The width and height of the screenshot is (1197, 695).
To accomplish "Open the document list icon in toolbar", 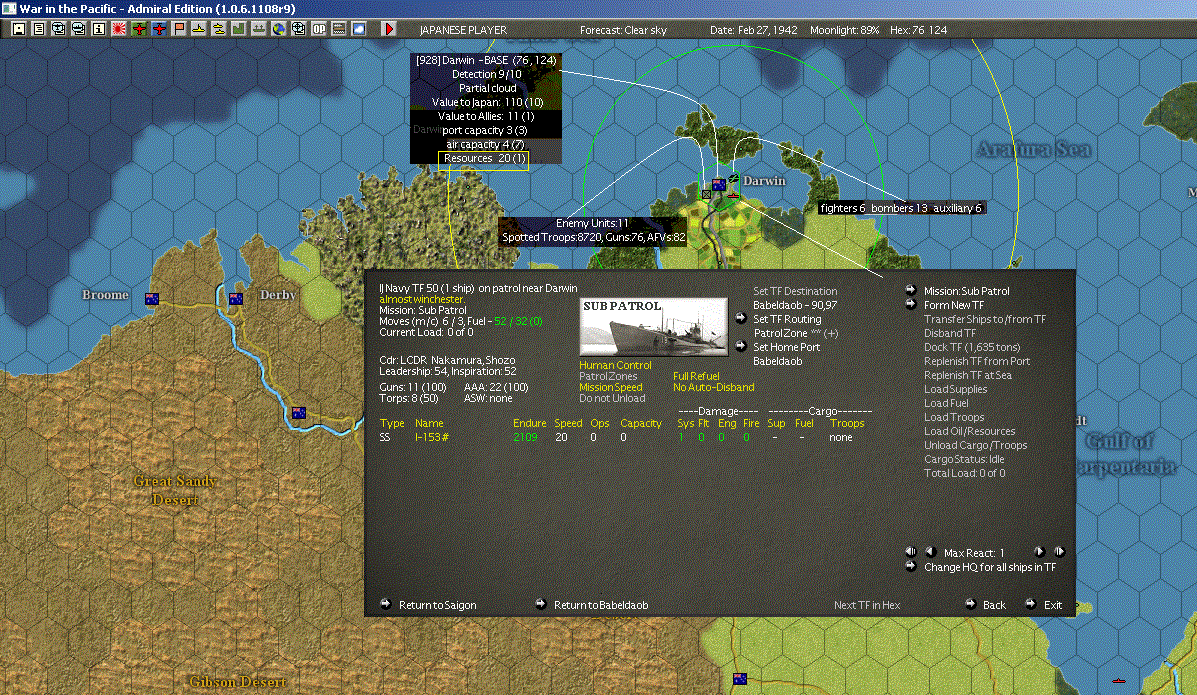I will [39, 29].
